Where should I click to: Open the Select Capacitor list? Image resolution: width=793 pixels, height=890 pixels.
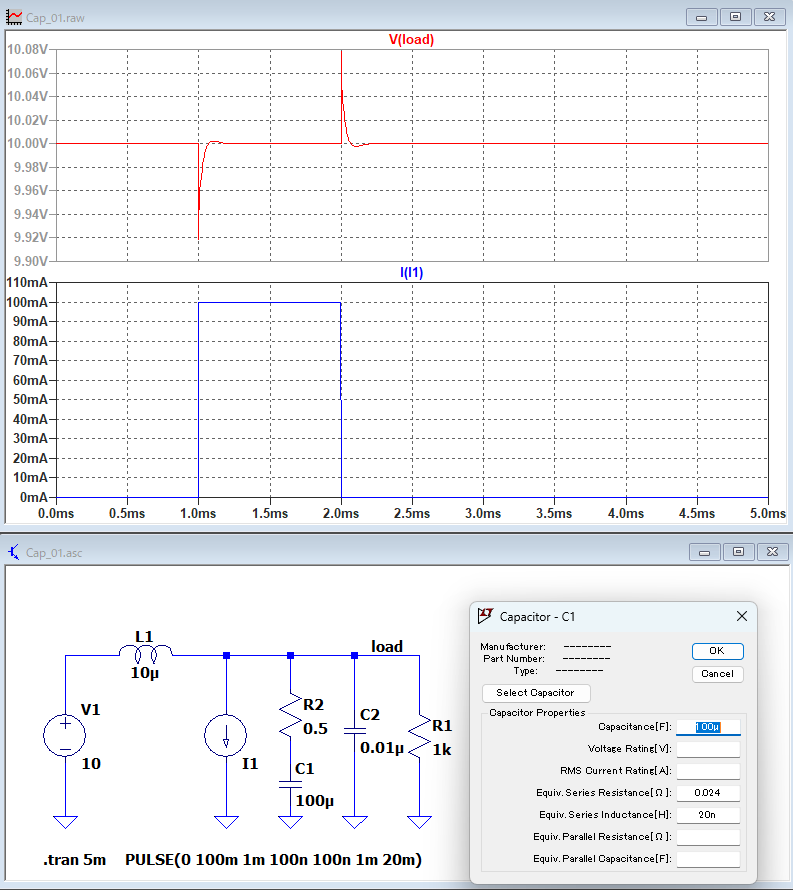pyautogui.click(x=536, y=693)
